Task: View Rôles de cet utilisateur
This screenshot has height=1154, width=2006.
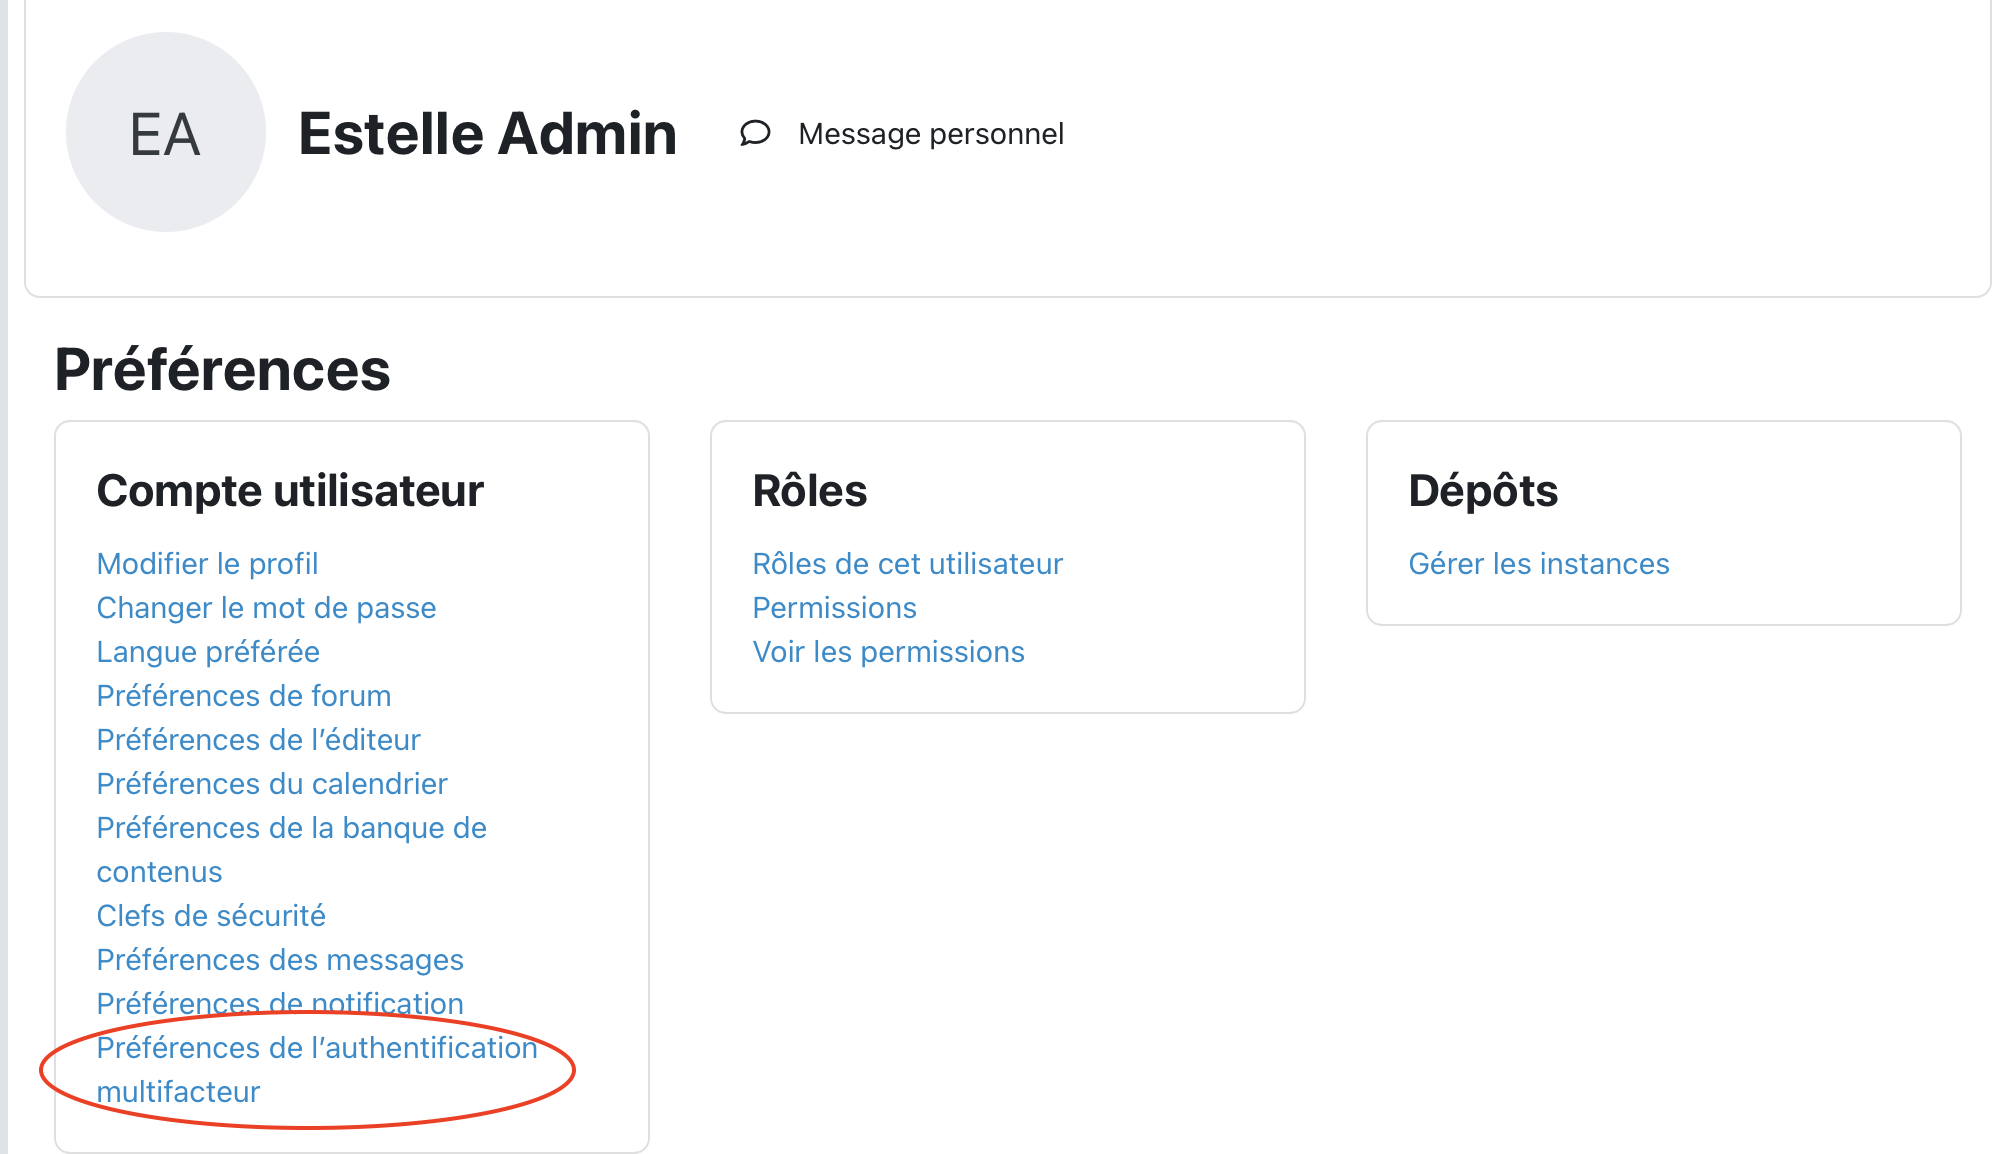Action: pos(907,564)
